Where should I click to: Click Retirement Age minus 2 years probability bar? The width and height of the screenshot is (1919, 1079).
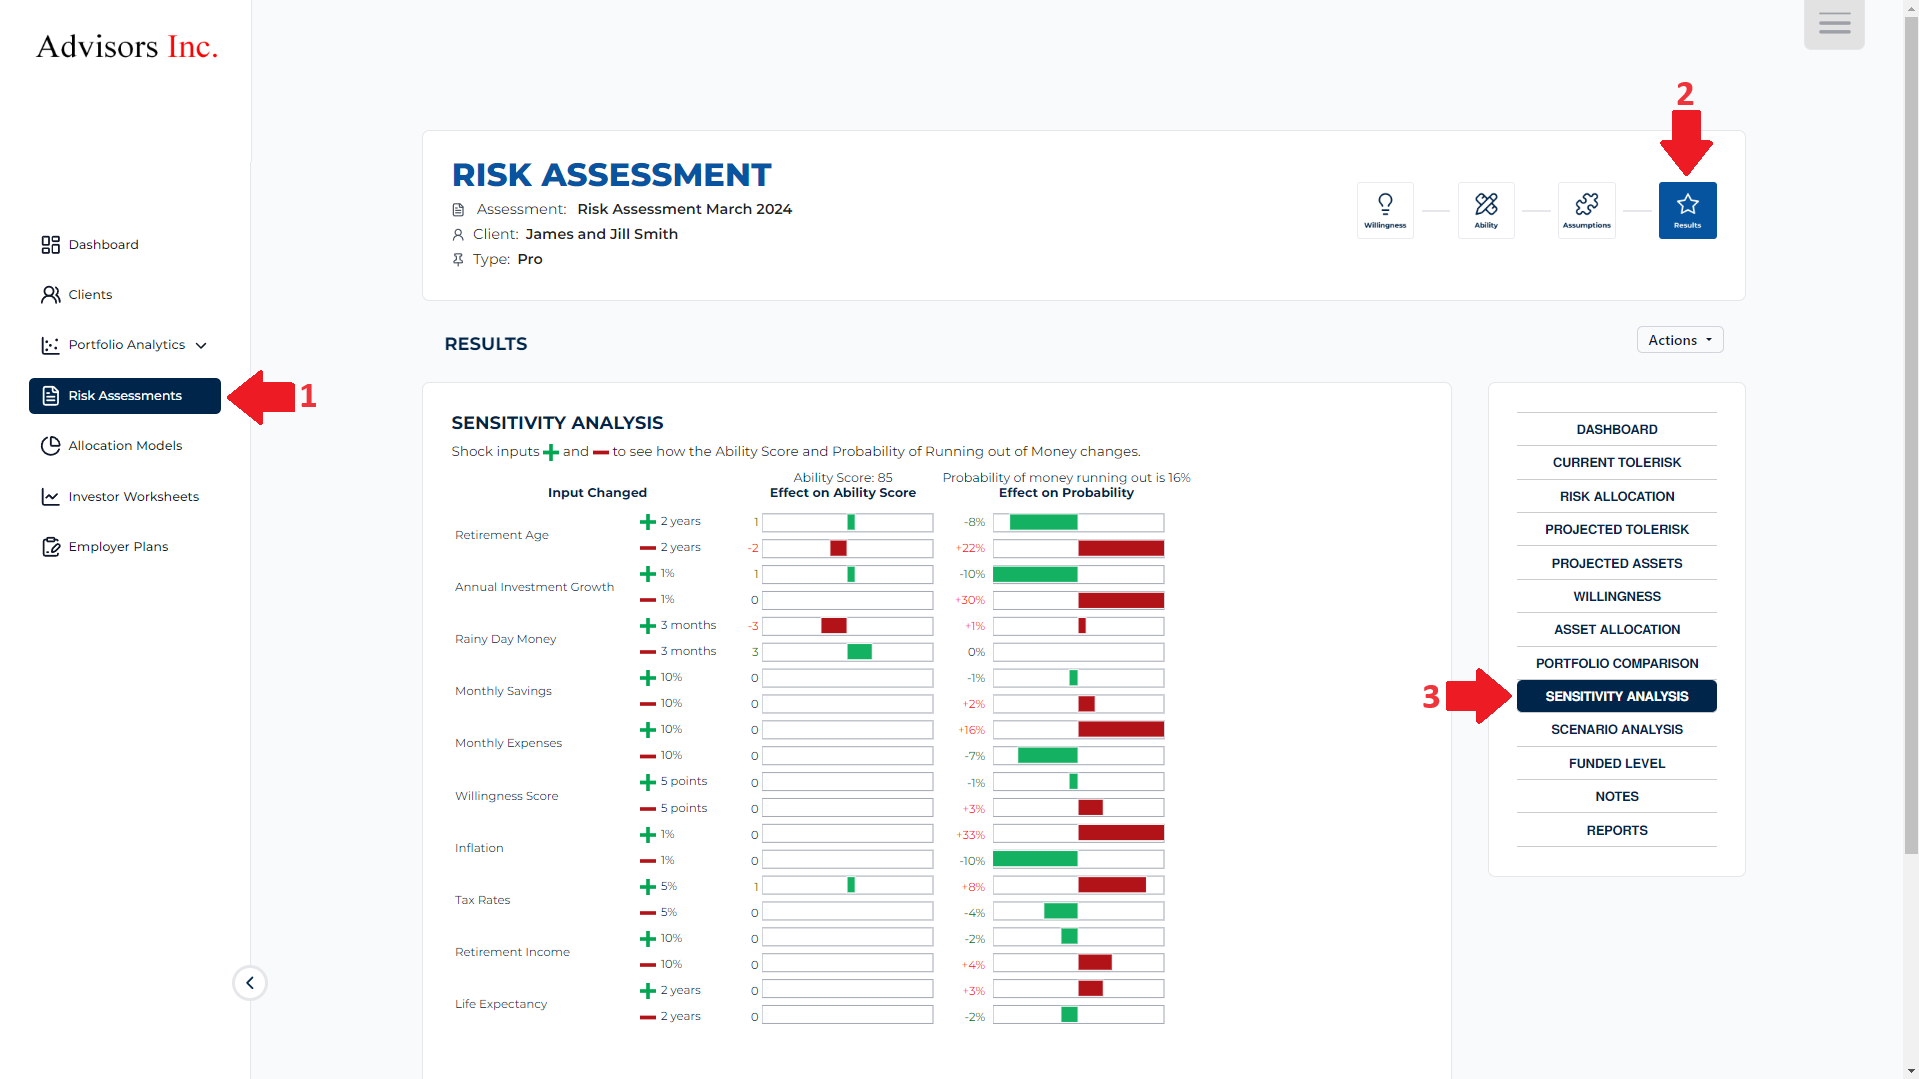click(1078, 548)
